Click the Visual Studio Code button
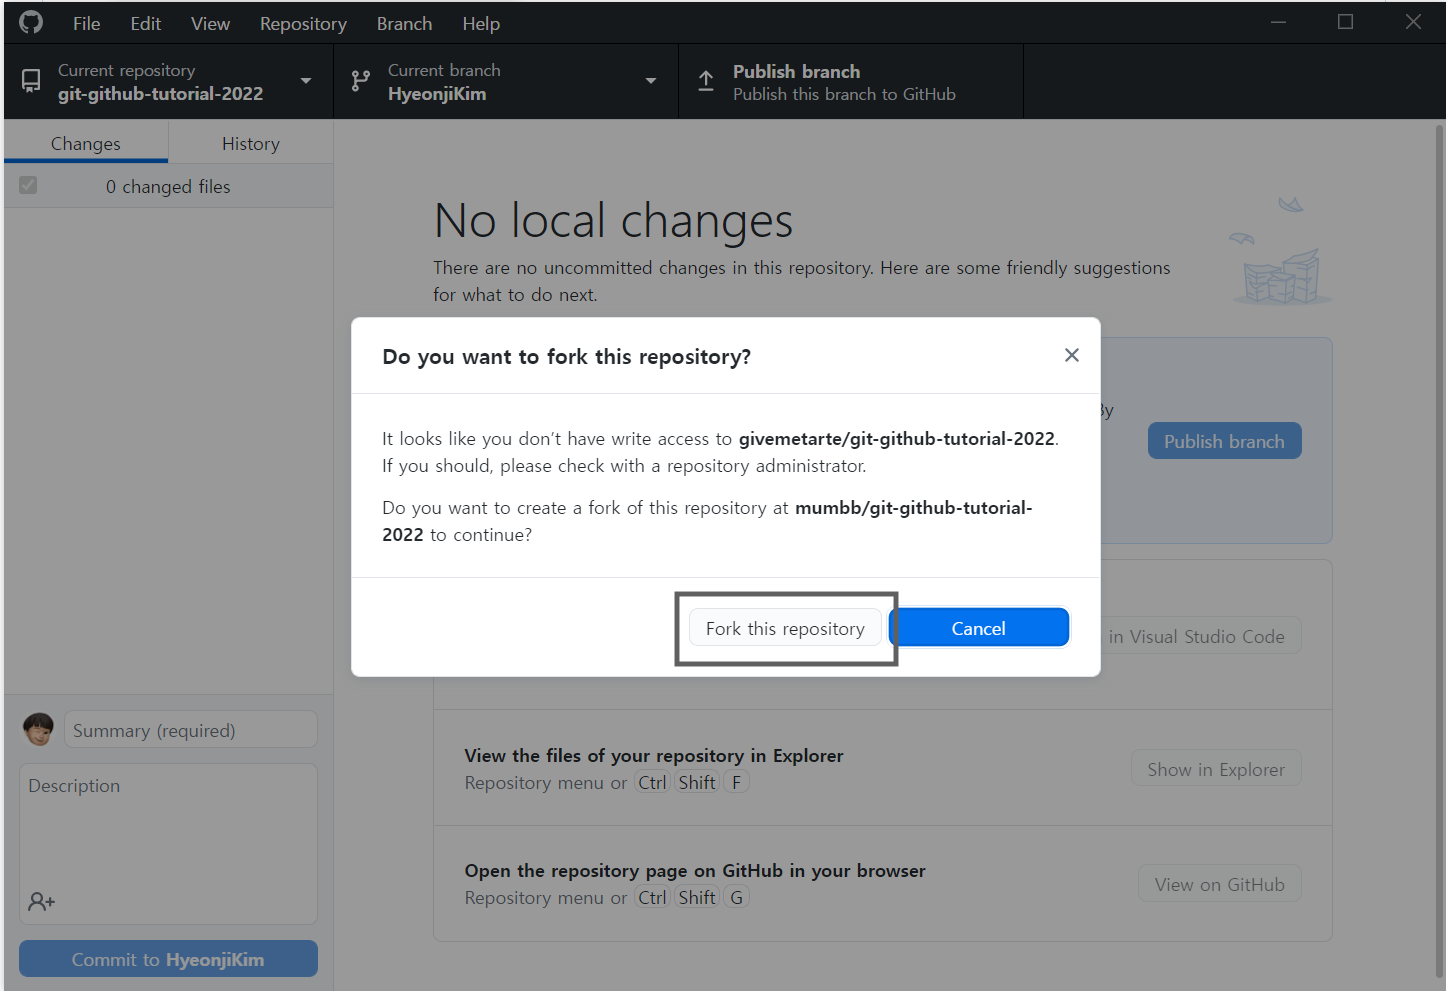This screenshot has height=991, width=1446. pos(1201,636)
